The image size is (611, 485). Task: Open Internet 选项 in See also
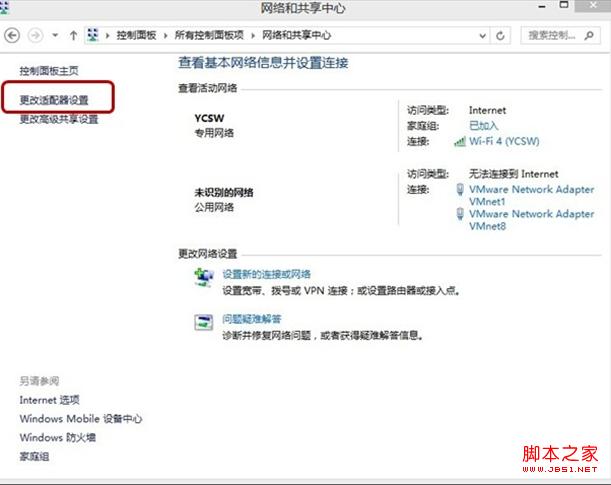tap(49, 400)
